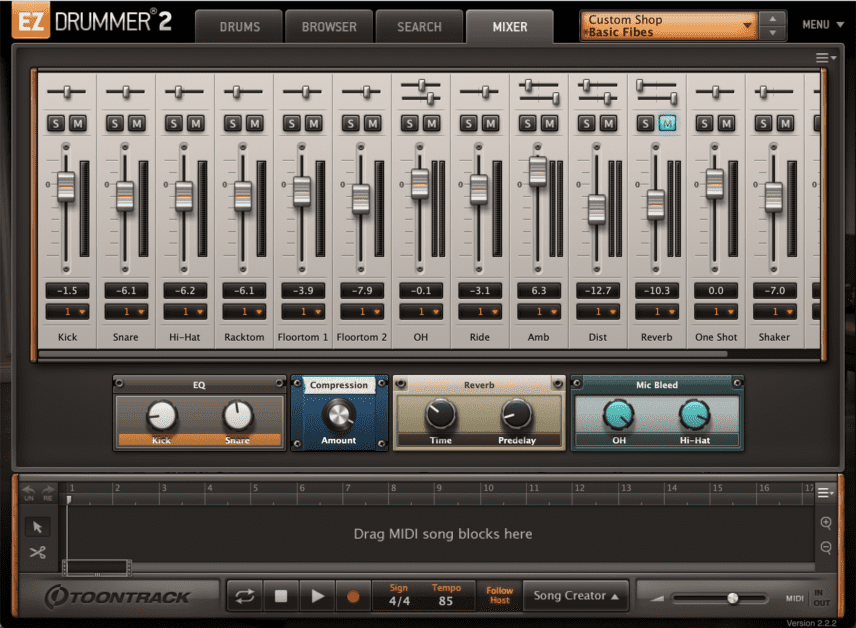Click the time signature 4/4 value
The image size is (856, 628).
(399, 601)
